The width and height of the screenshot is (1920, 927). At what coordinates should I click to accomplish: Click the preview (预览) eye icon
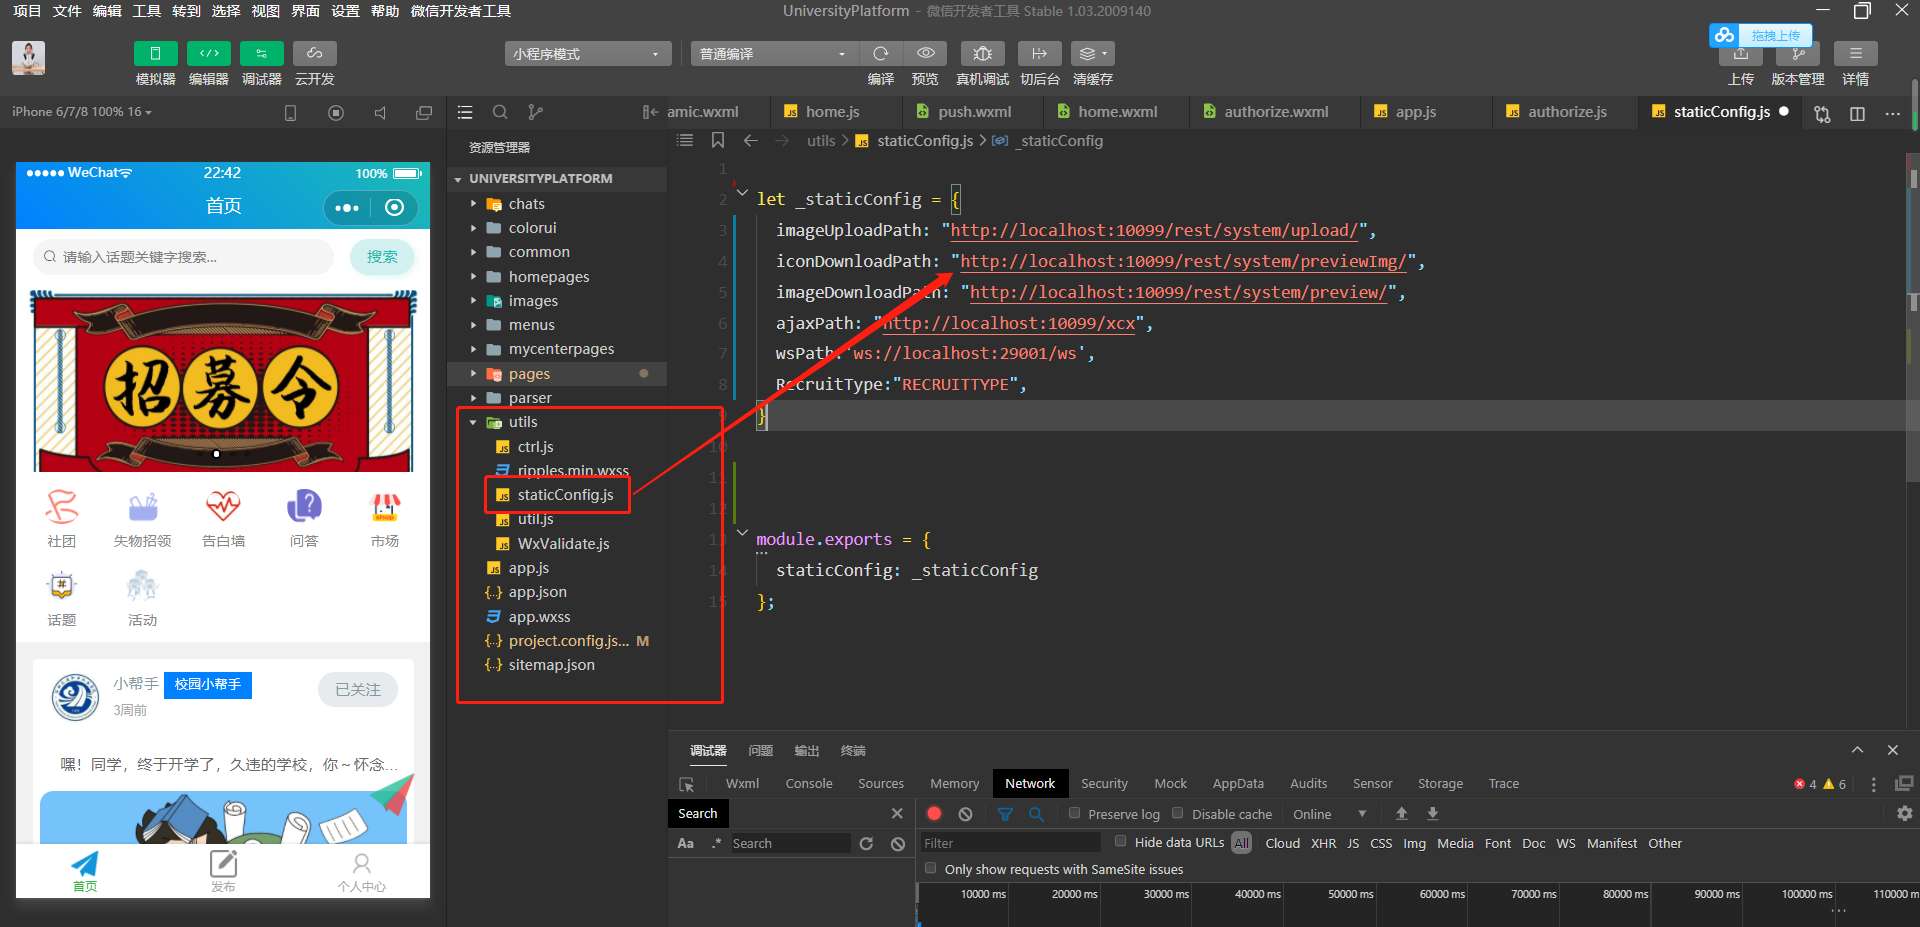926,53
